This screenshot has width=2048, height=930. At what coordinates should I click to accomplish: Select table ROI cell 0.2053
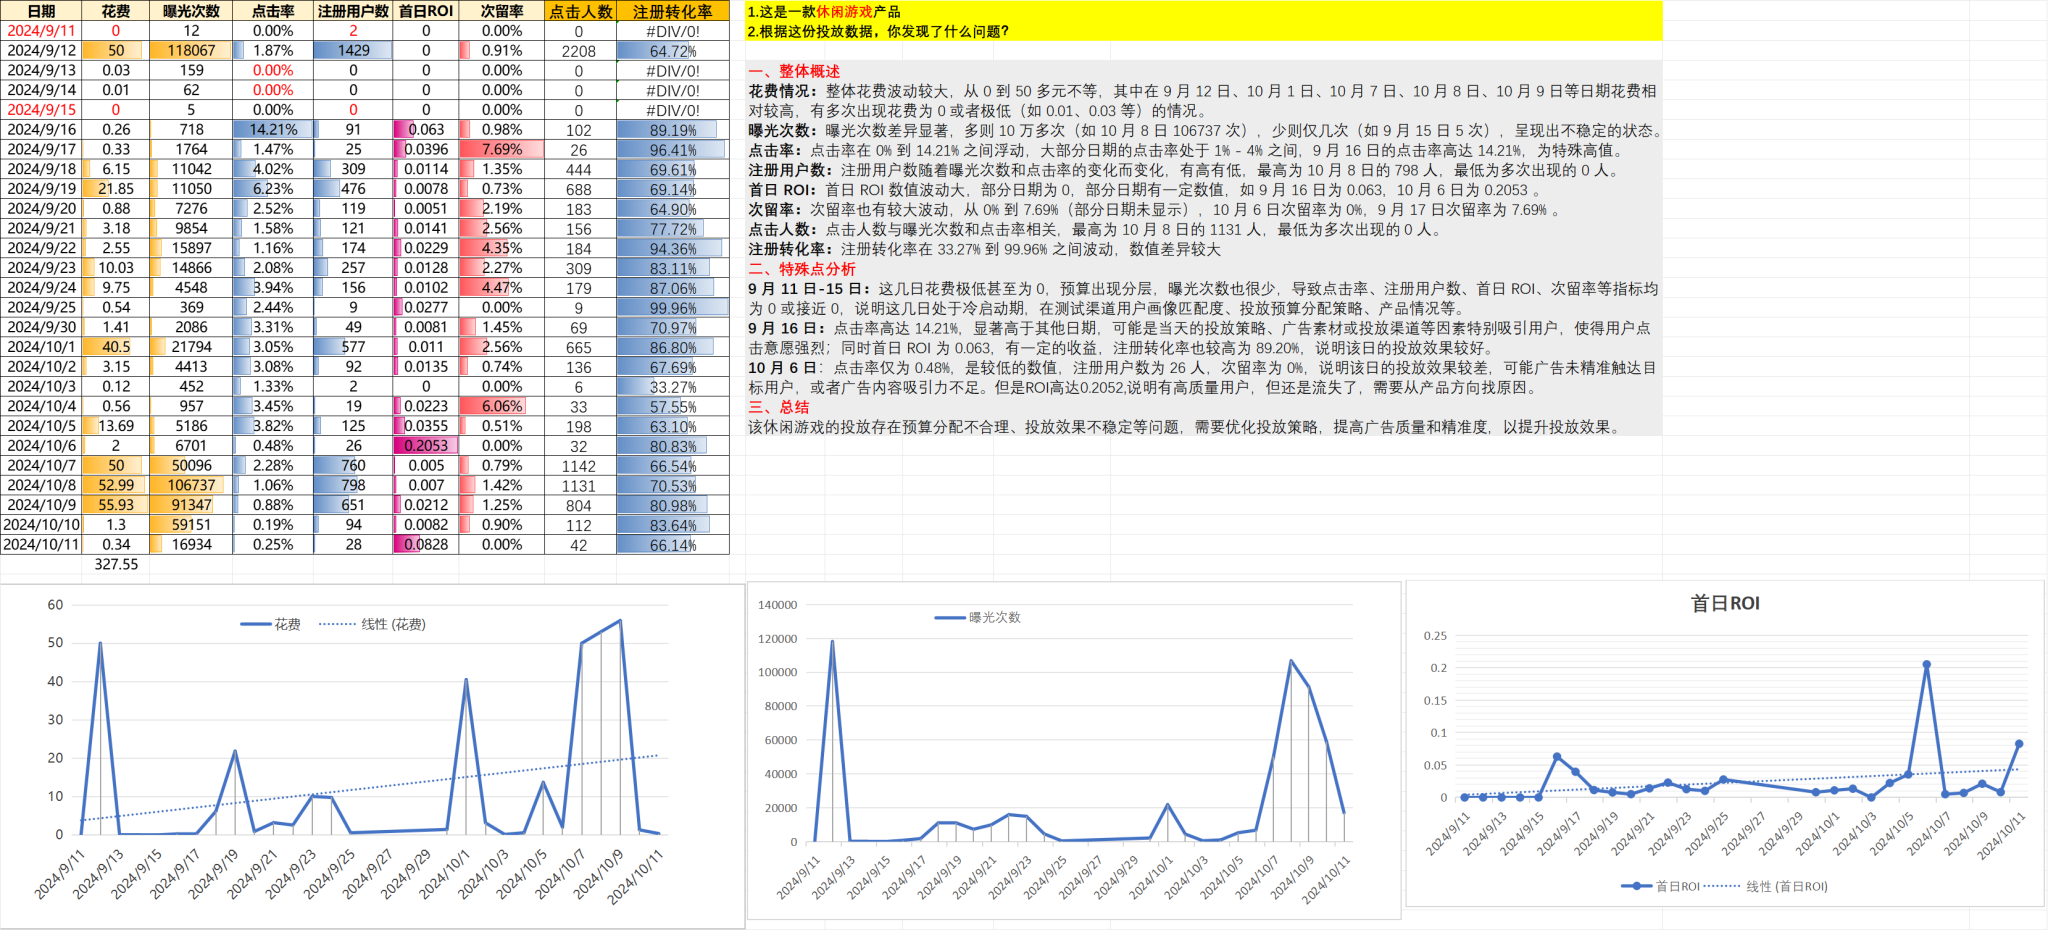click(x=426, y=446)
